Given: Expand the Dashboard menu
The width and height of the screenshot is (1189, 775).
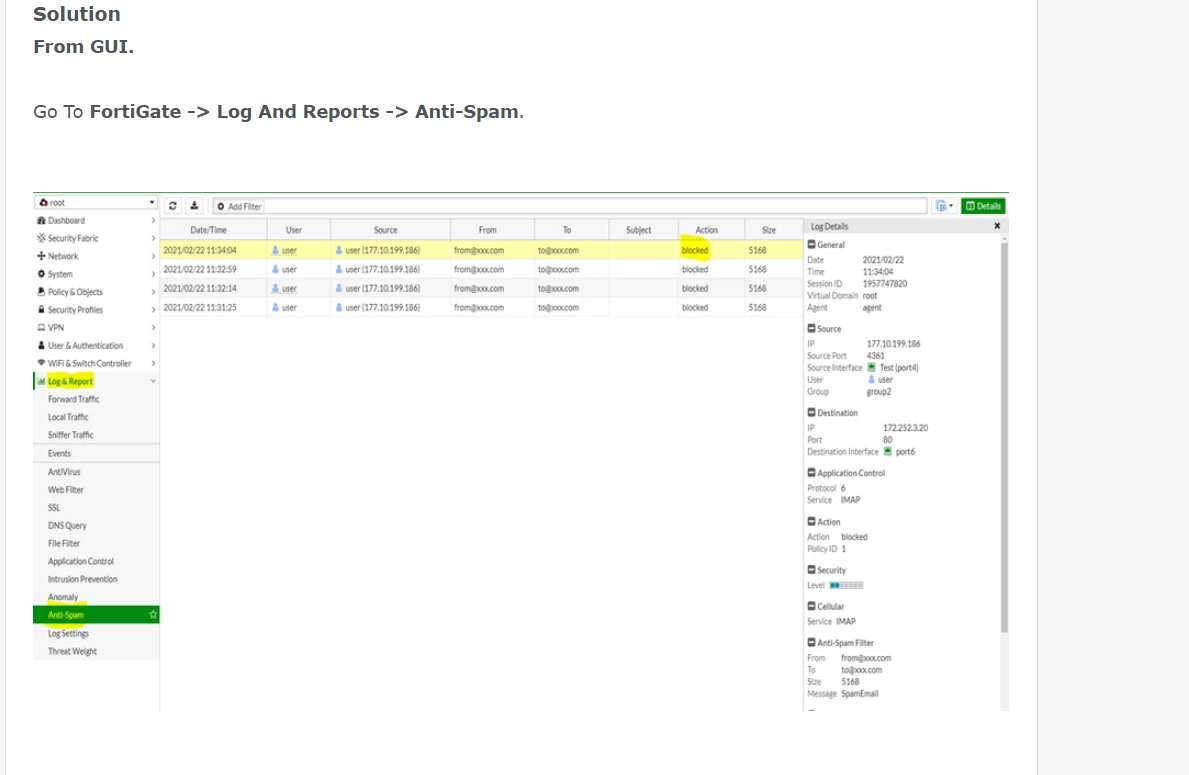Looking at the screenshot, I should 96,221.
